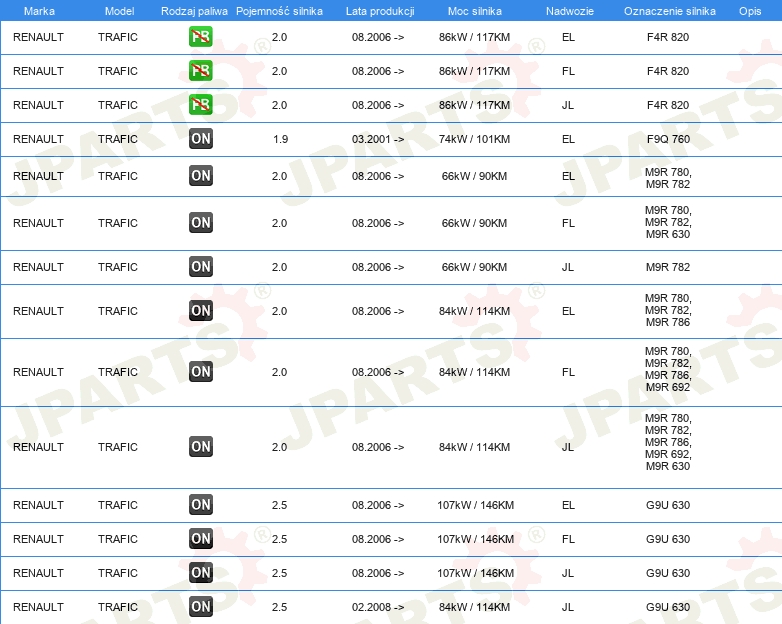Click 86kW / 117KM in EL row
The height and width of the screenshot is (624, 782).
coord(474,37)
